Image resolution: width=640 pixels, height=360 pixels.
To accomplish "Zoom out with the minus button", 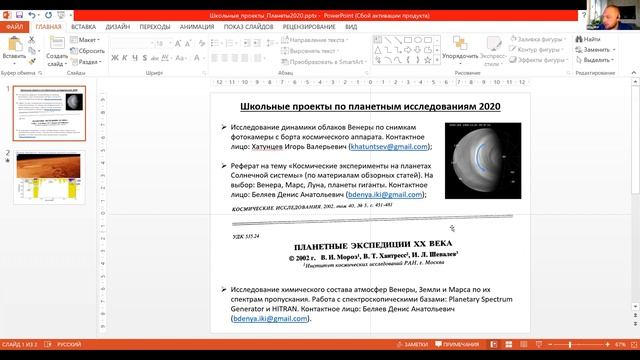I will [550, 345].
